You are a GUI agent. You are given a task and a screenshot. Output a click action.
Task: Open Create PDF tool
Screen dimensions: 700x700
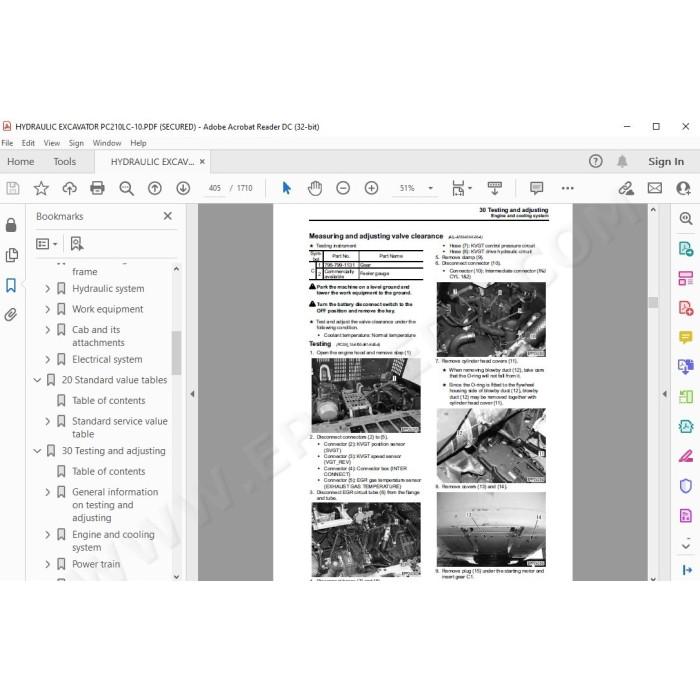click(686, 308)
